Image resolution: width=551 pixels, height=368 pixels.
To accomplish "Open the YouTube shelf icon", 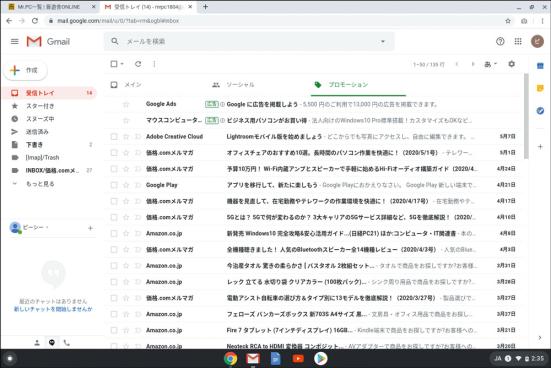I will 298,359.
